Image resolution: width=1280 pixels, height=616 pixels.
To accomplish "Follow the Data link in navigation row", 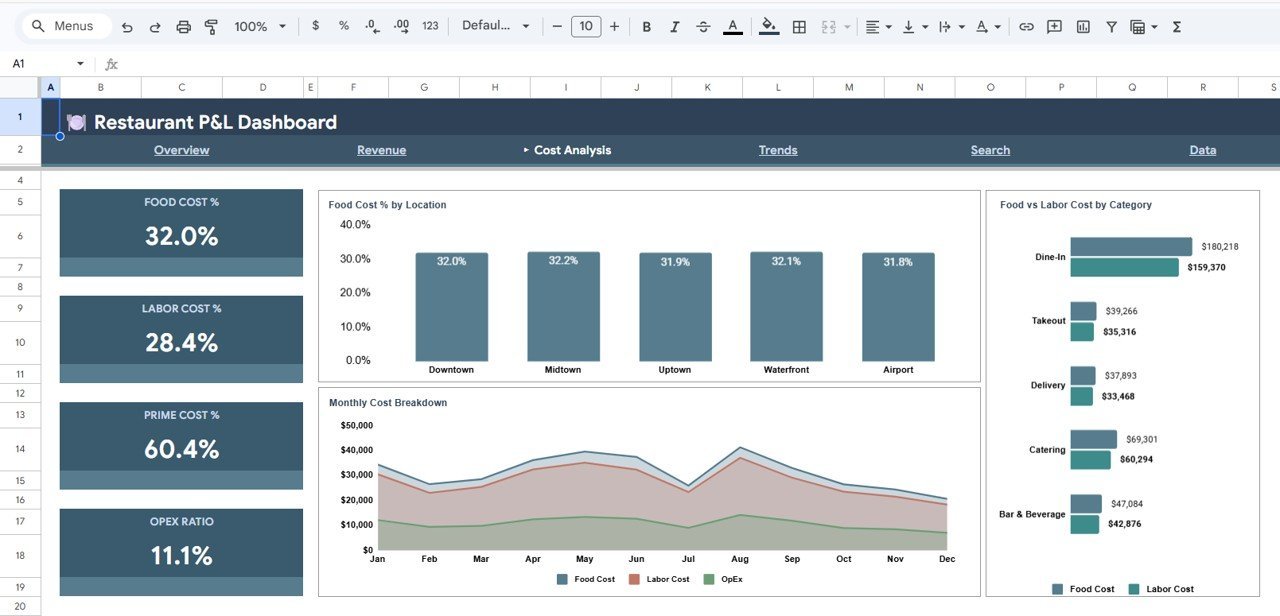I will pyautogui.click(x=1202, y=150).
